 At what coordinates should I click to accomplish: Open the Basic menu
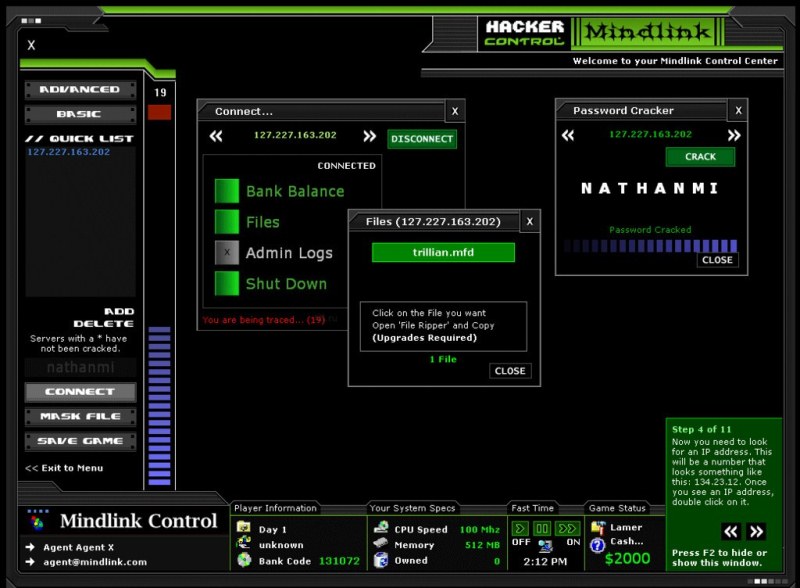pyautogui.click(x=79, y=114)
